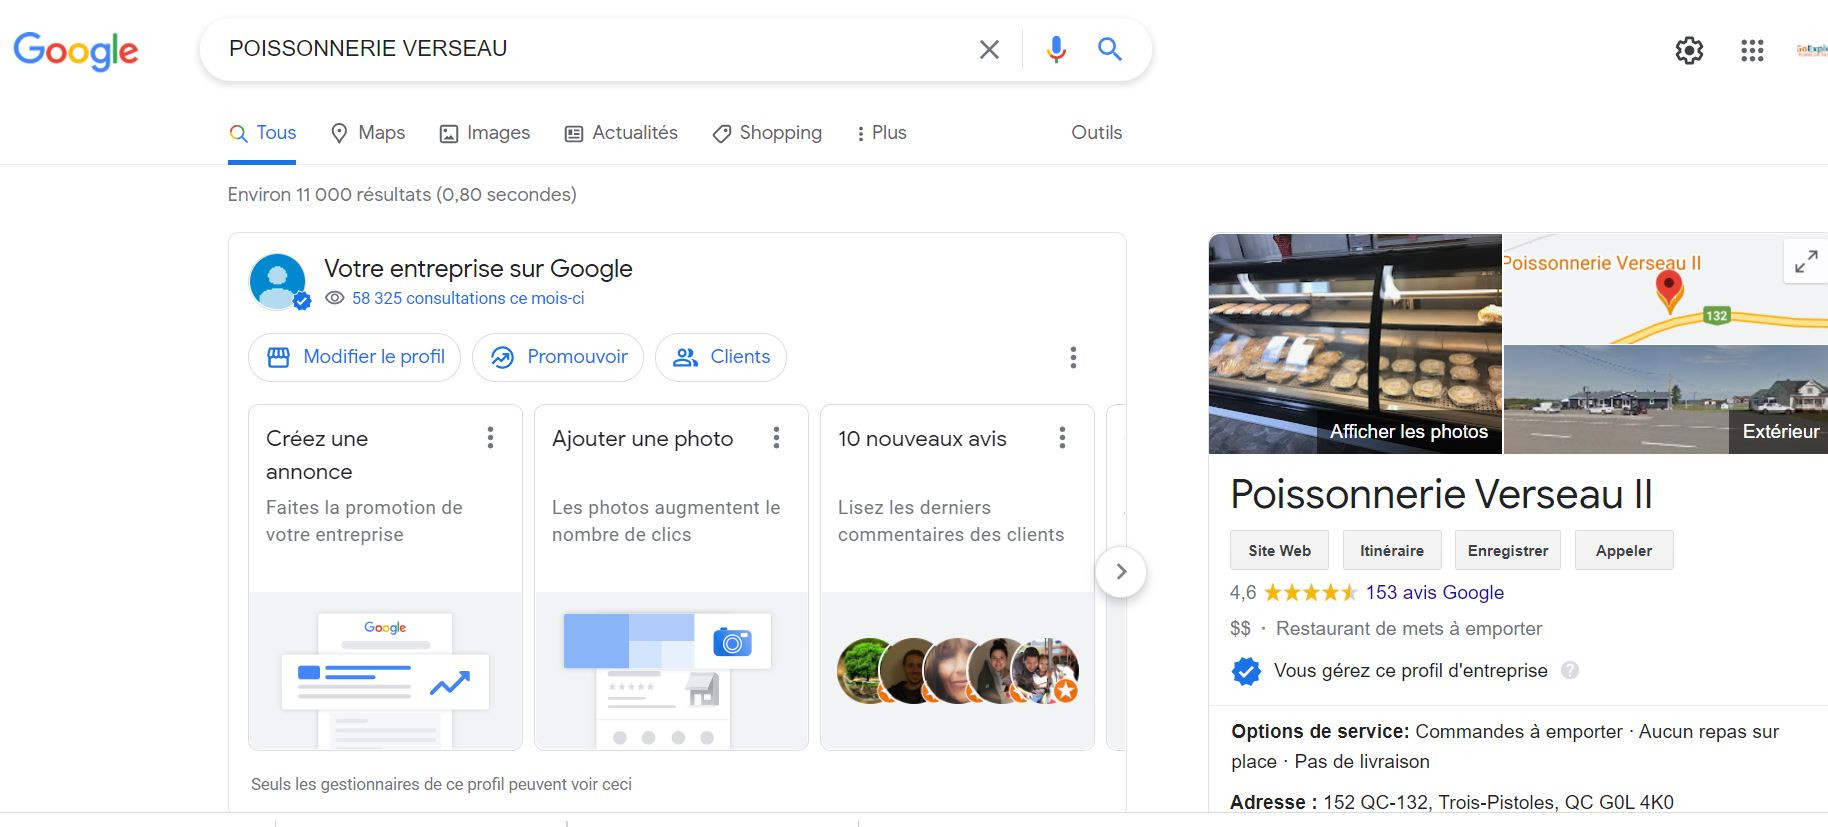Click the Promouvoir button
The height and width of the screenshot is (827, 1828).
pyautogui.click(x=558, y=357)
